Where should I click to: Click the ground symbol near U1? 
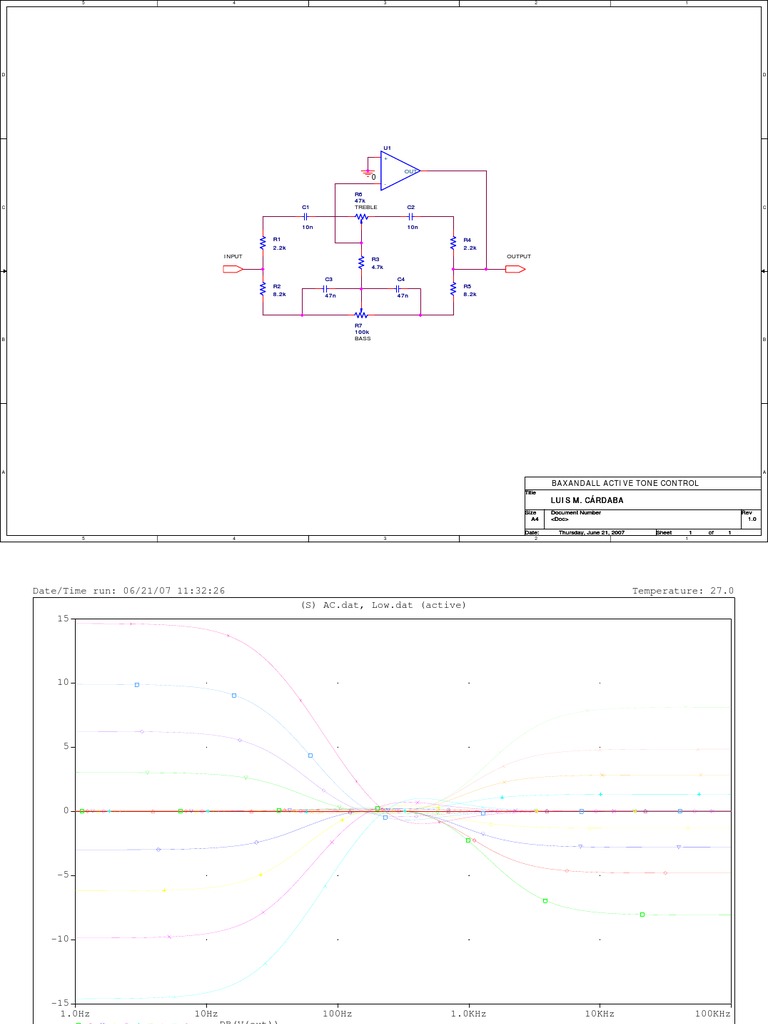click(368, 173)
